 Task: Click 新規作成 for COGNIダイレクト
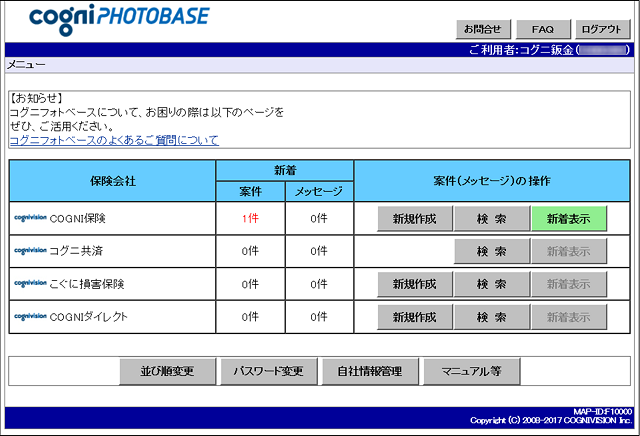pyautogui.click(x=415, y=317)
